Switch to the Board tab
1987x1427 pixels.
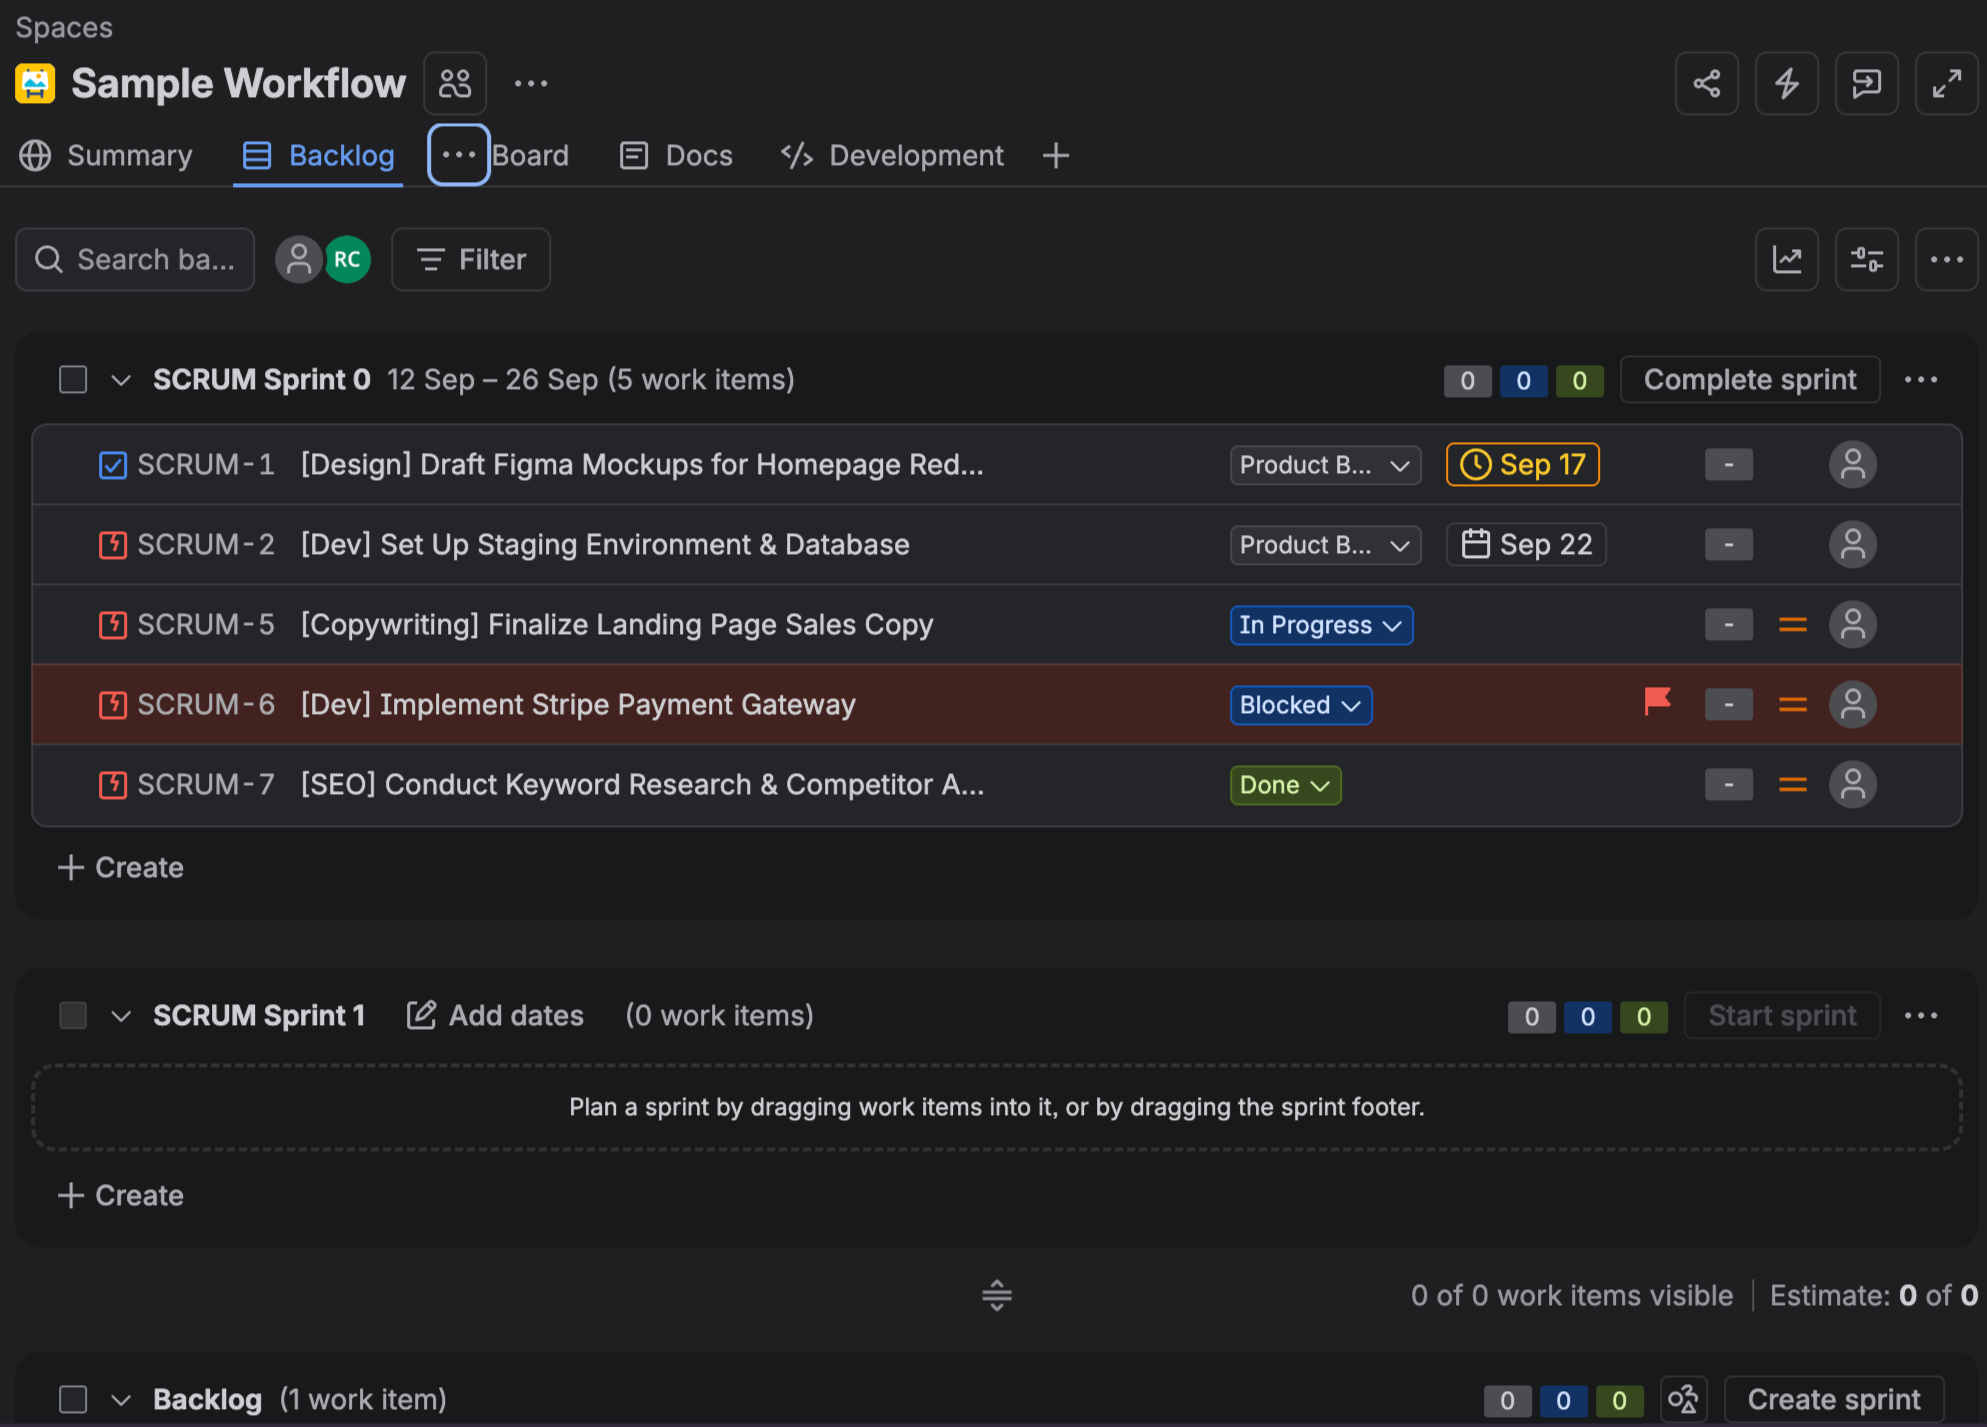pos(530,156)
